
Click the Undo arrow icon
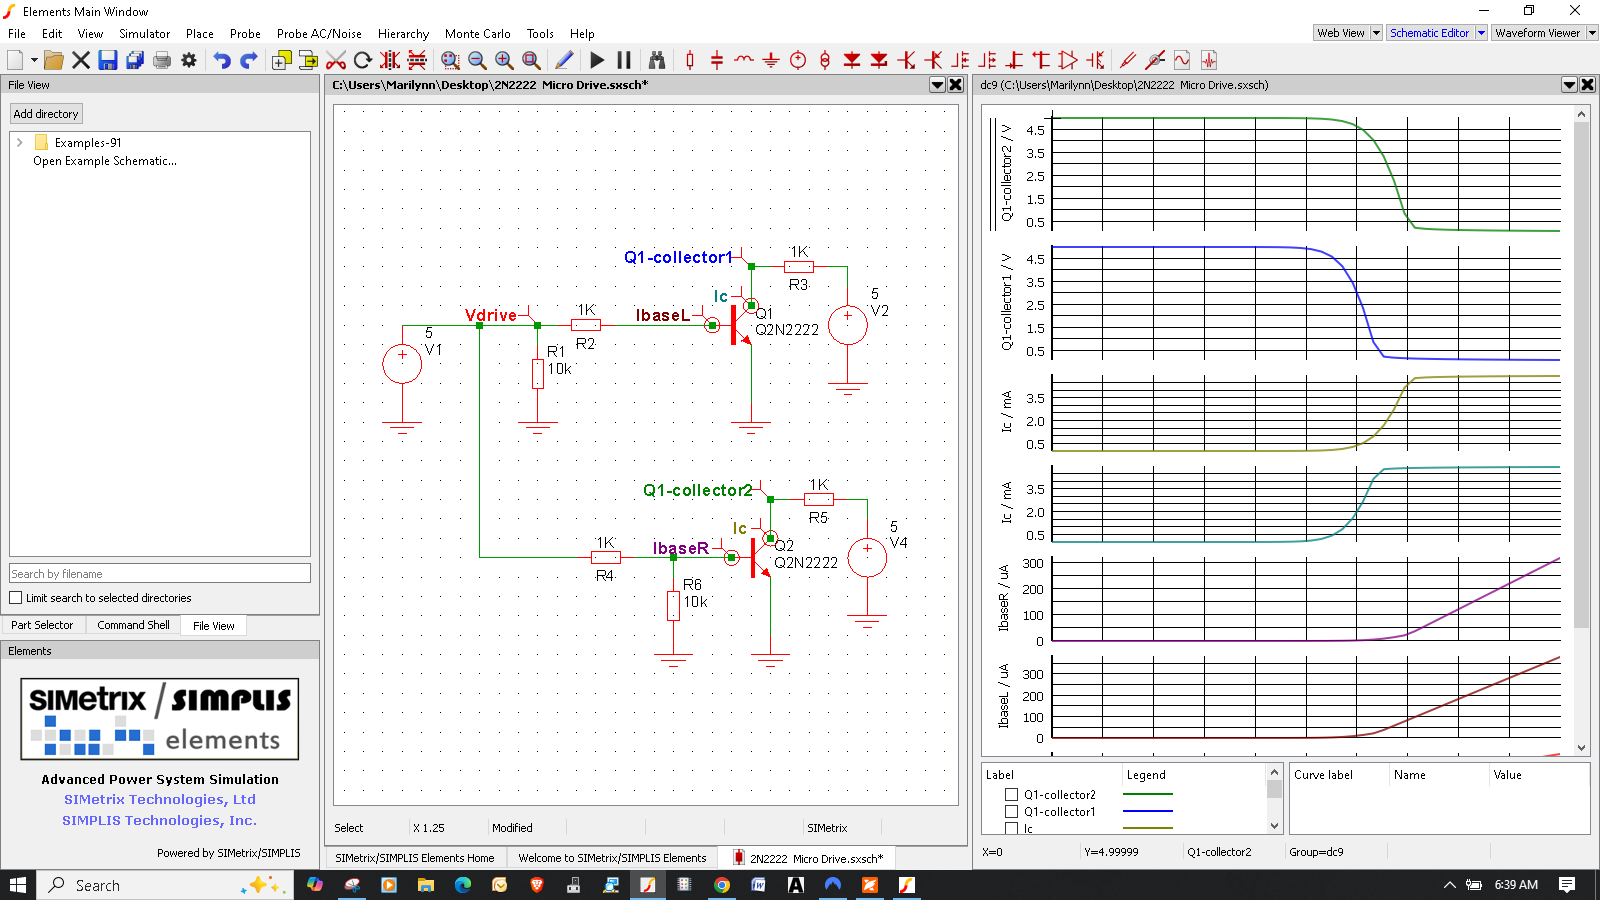tap(222, 60)
